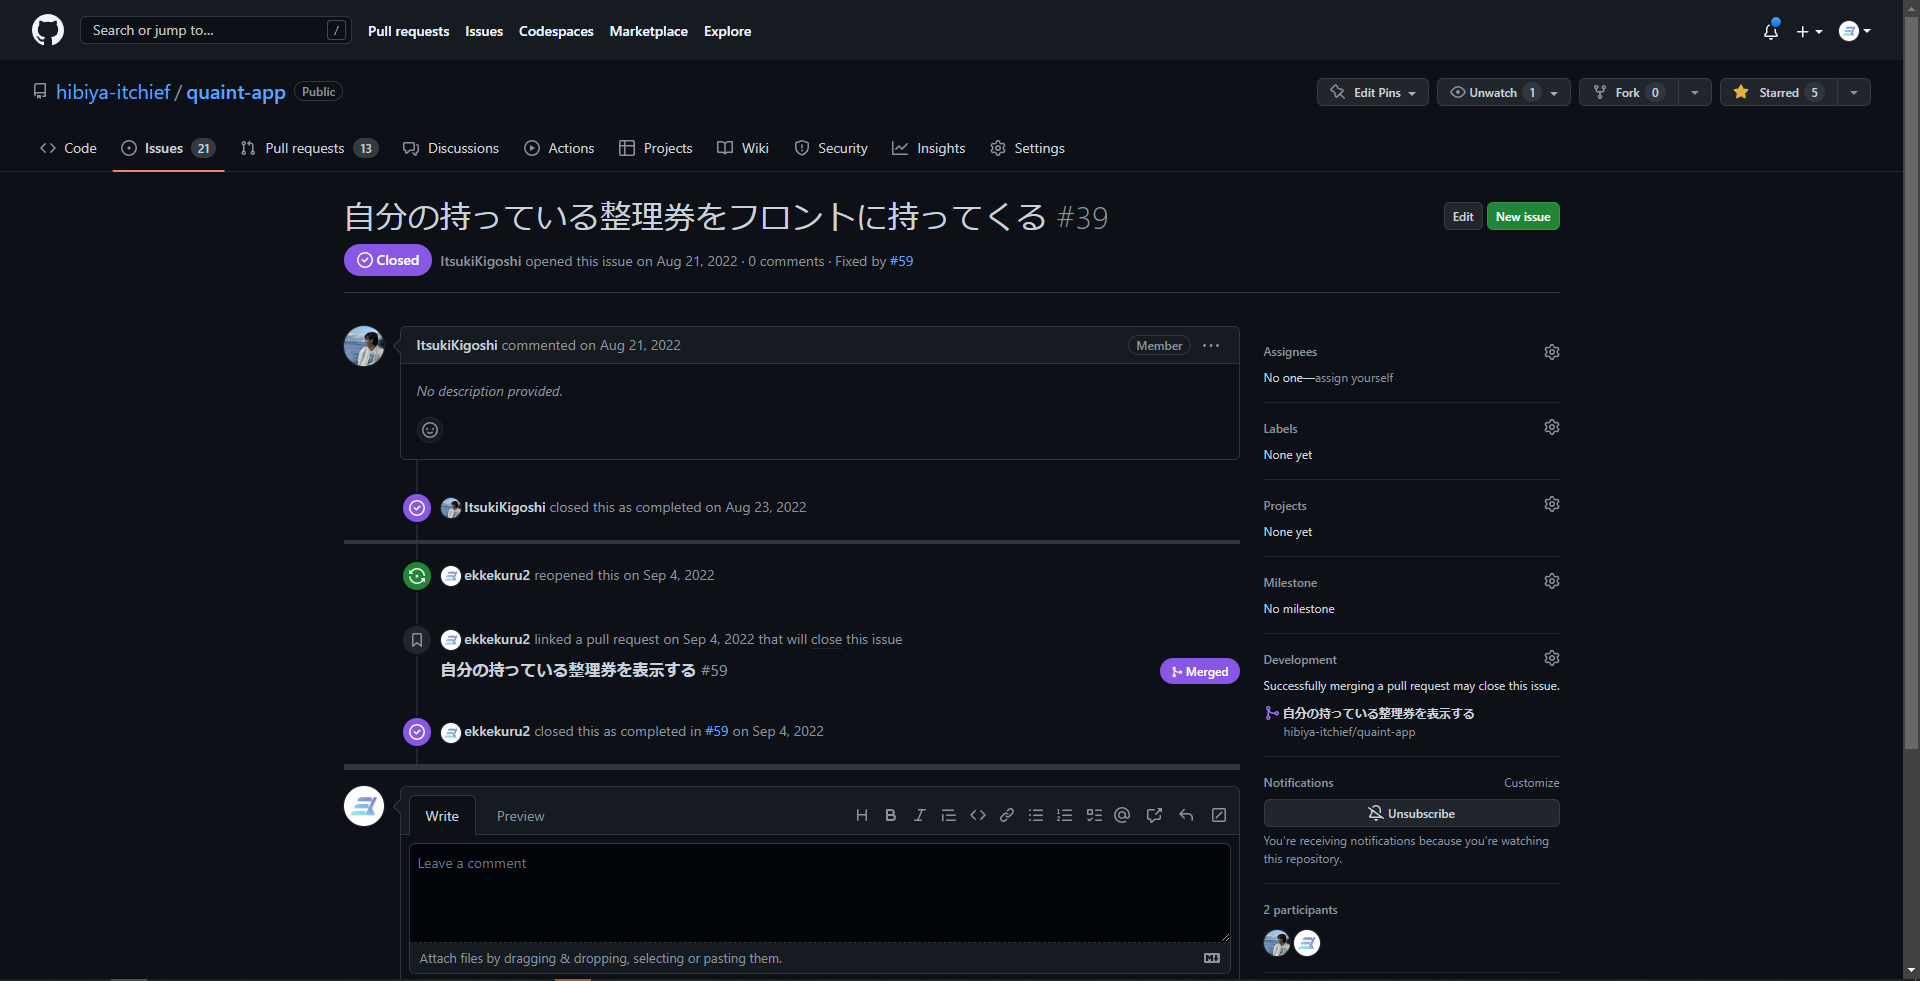
Task: Open Codespaces in top navigation
Action: (x=556, y=31)
